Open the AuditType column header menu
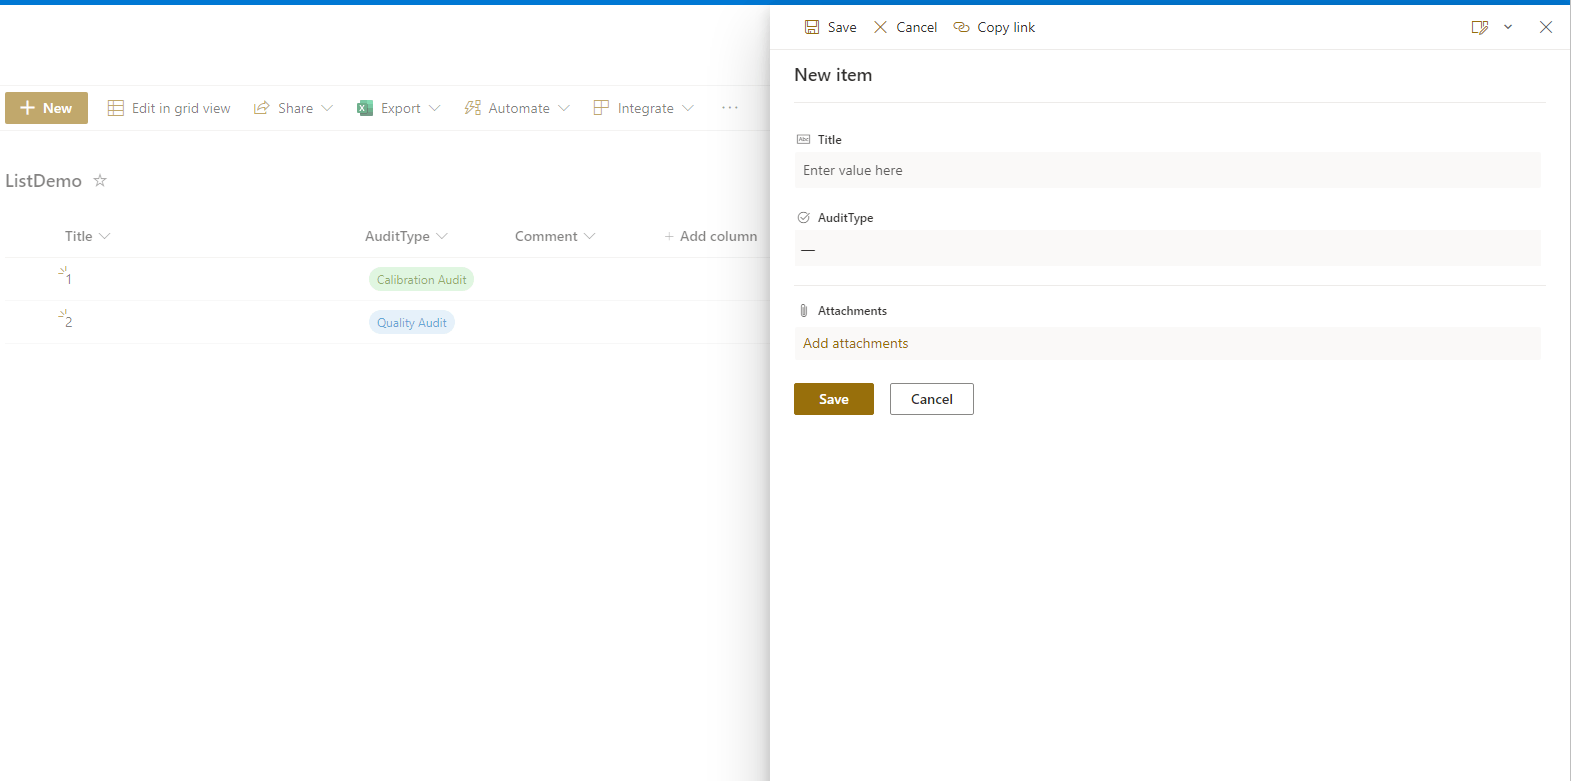This screenshot has width=1571, height=781. [406, 236]
